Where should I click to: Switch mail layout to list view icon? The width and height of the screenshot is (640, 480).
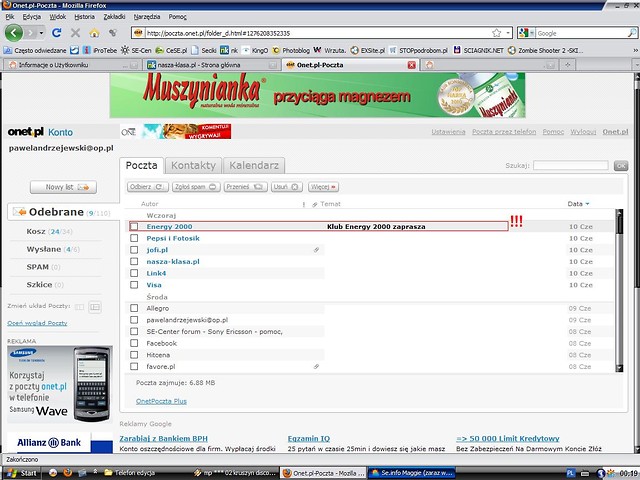tap(95, 307)
